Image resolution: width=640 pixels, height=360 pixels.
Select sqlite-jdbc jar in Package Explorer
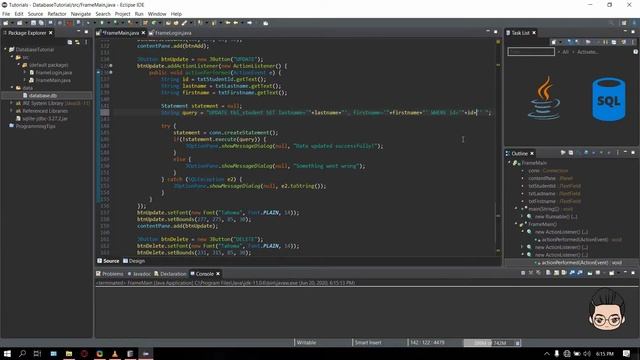click(x=45, y=119)
